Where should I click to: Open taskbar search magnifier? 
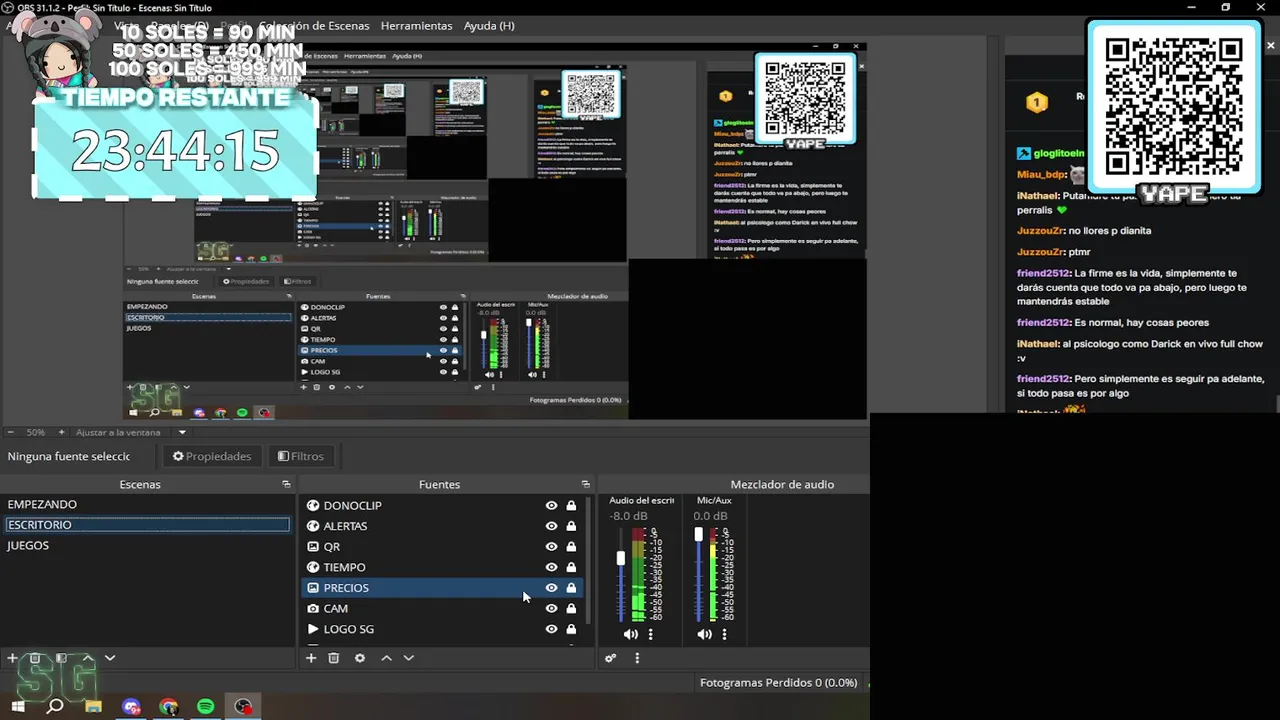click(x=55, y=706)
